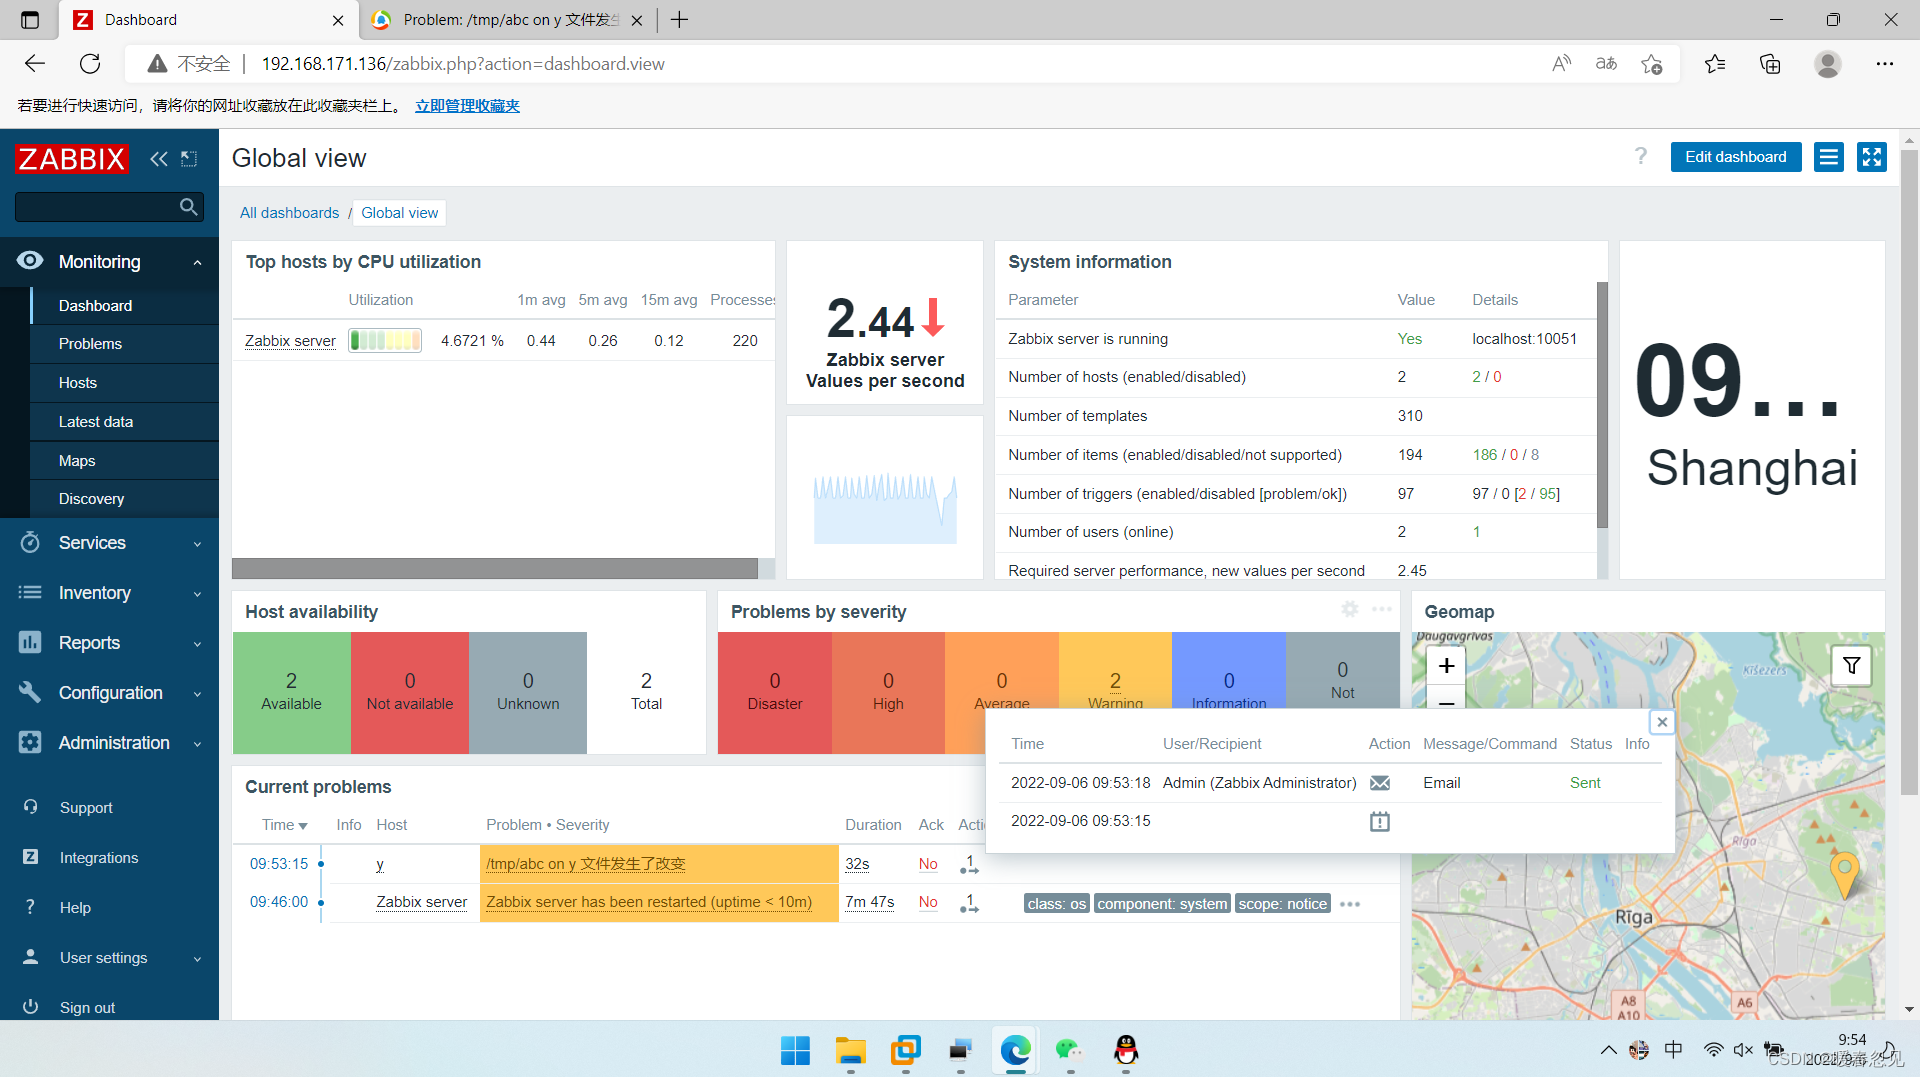Image resolution: width=1920 pixels, height=1077 pixels.
Task: Click the Edit dashboard button
Action: click(x=1735, y=157)
